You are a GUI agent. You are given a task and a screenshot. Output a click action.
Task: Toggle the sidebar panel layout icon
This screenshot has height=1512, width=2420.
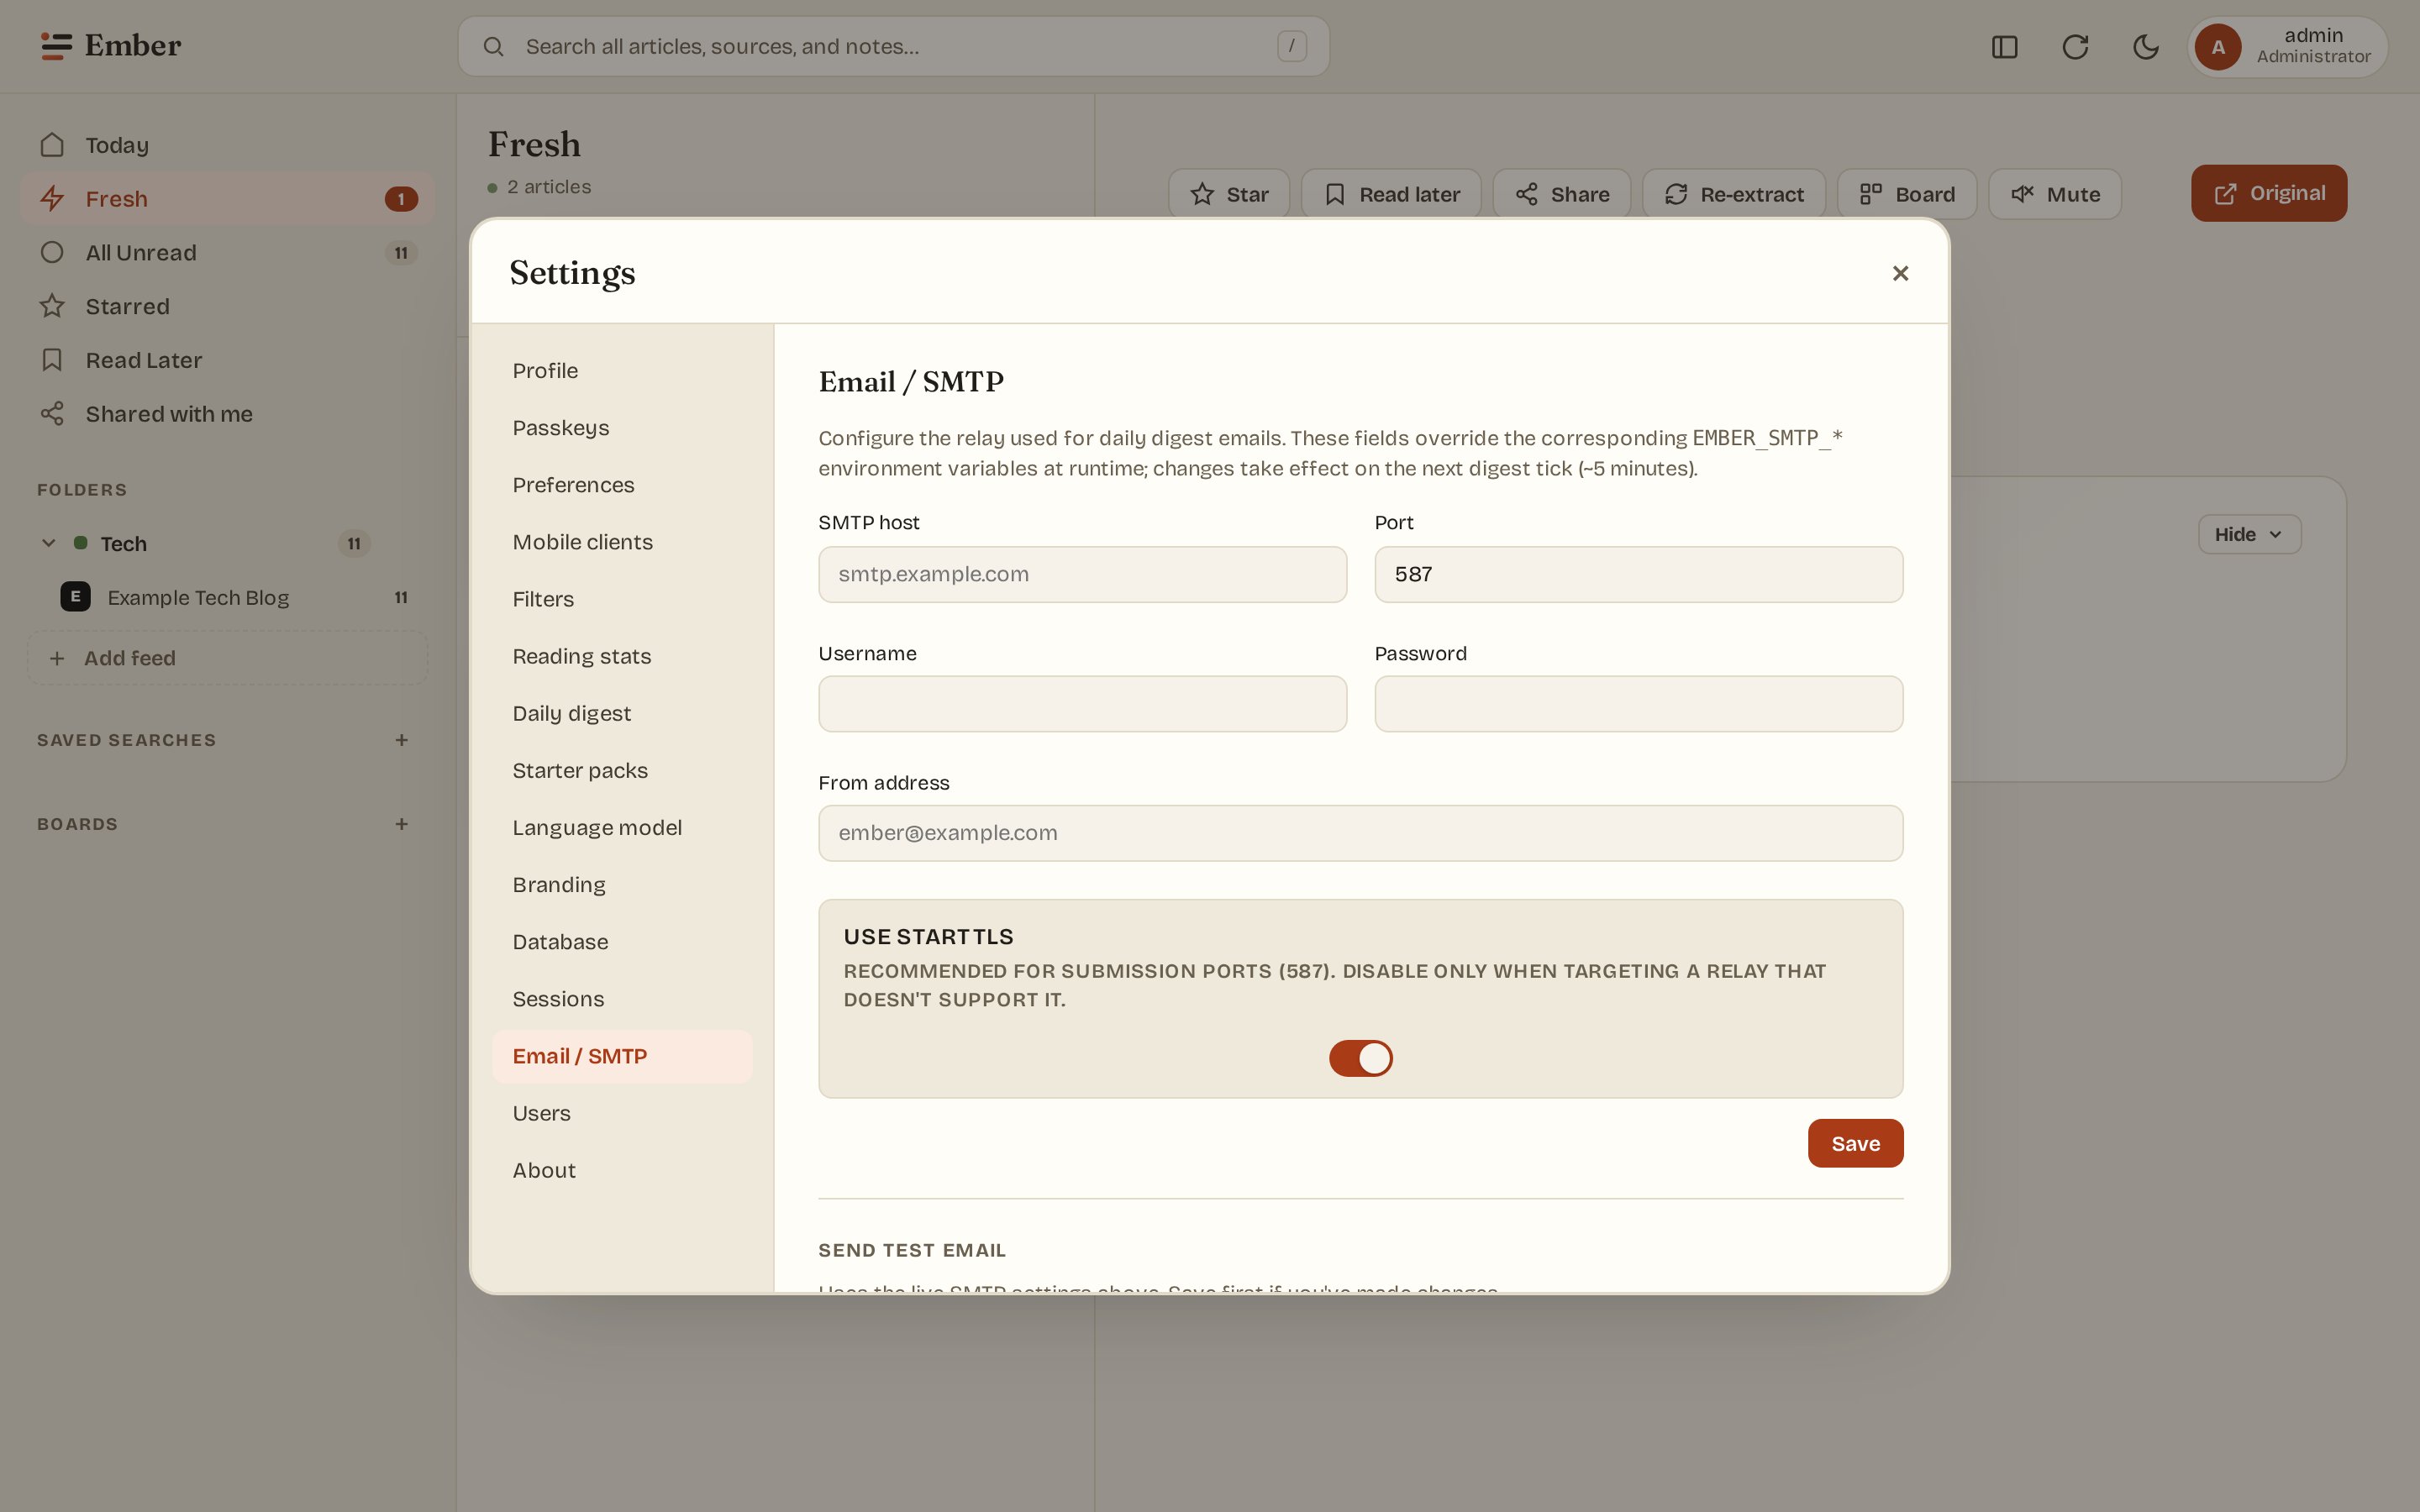[2004, 47]
